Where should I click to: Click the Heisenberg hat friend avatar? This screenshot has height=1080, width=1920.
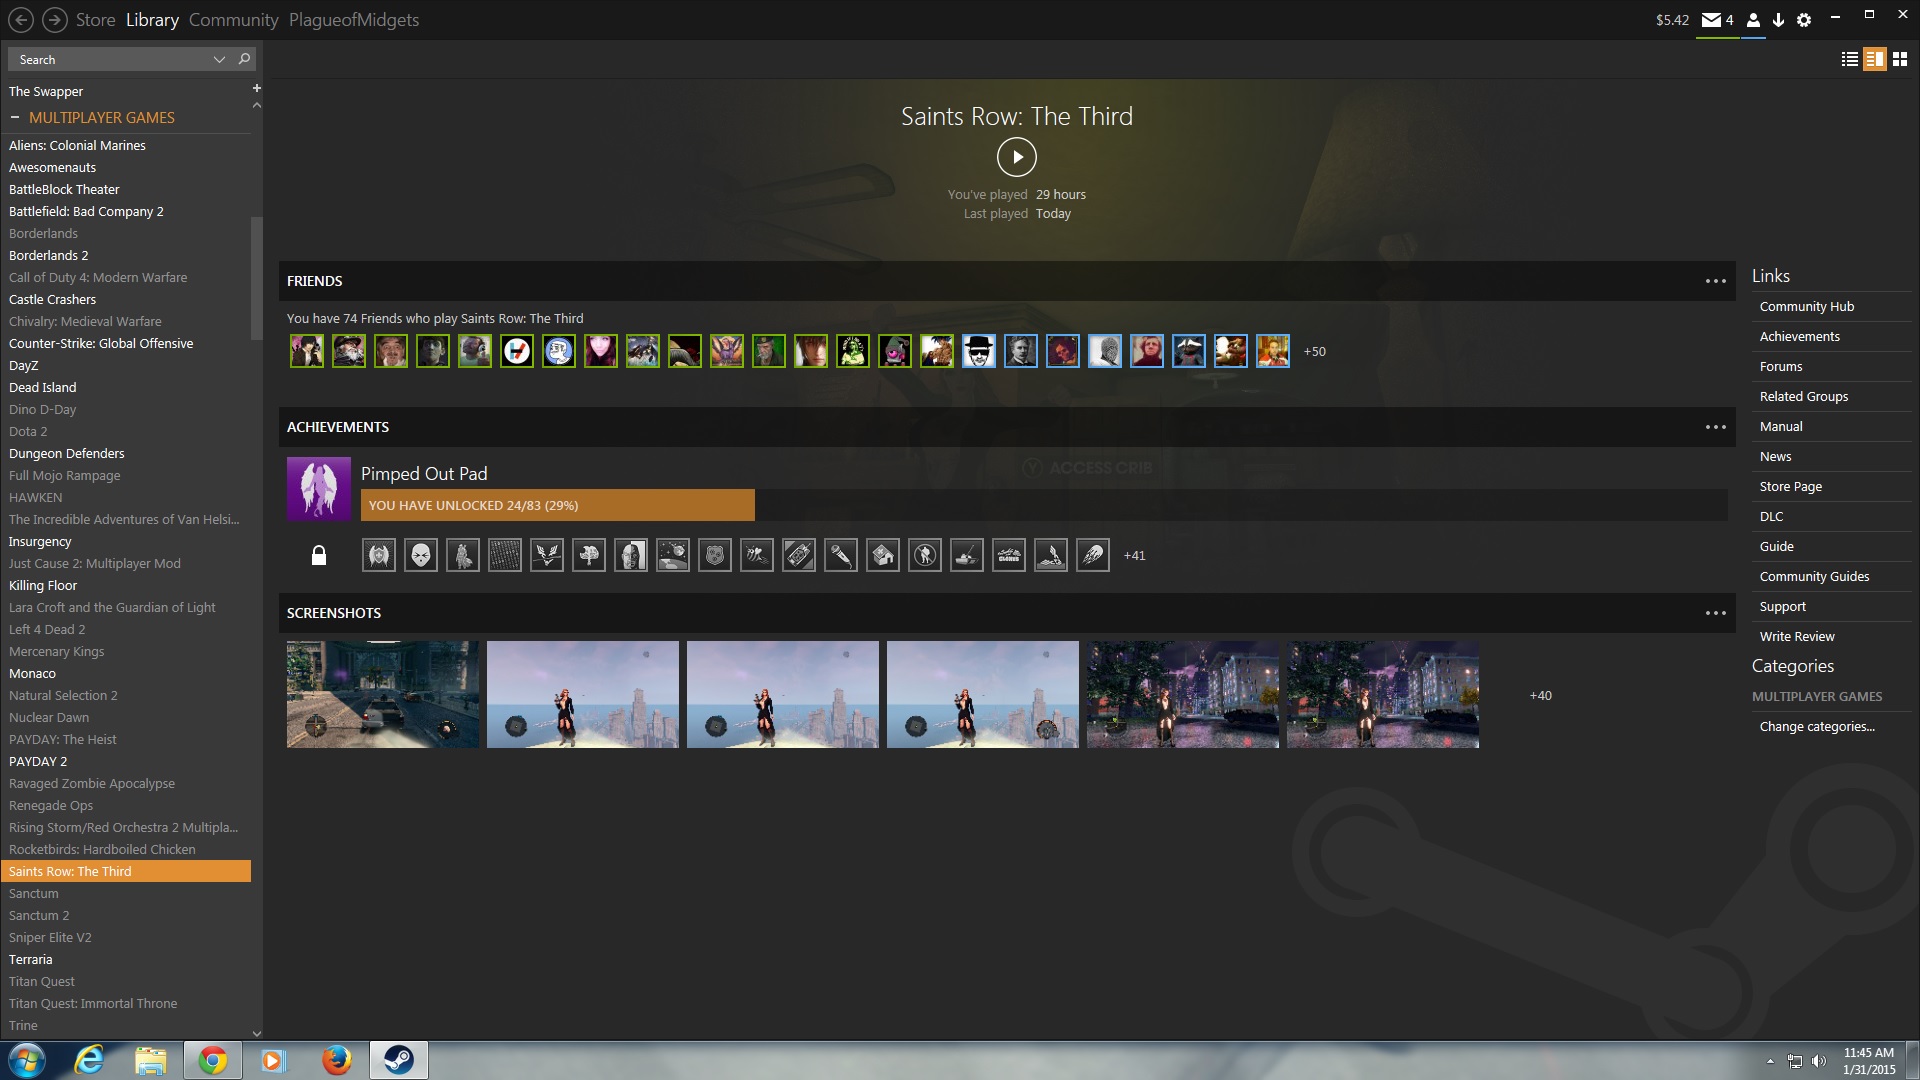point(979,351)
